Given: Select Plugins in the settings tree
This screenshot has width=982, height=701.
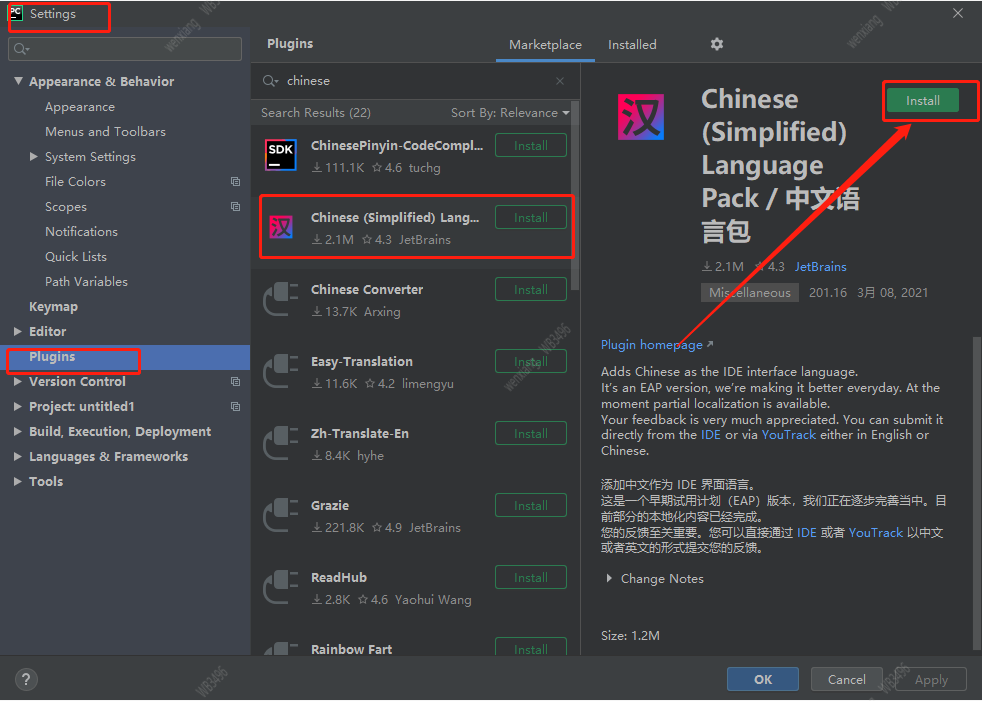Looking at the screenshot, I should tap(125, 357).
